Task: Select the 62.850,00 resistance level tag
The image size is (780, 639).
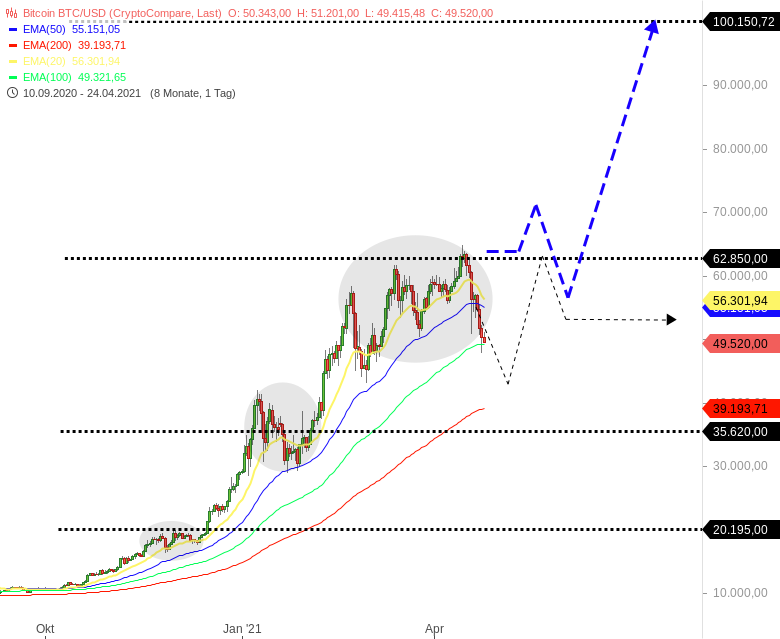Action: [740, 258]
